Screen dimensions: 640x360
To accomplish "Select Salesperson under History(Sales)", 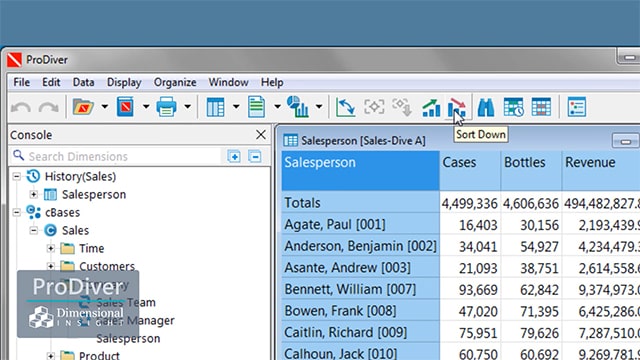I will (x=94, y=194).
